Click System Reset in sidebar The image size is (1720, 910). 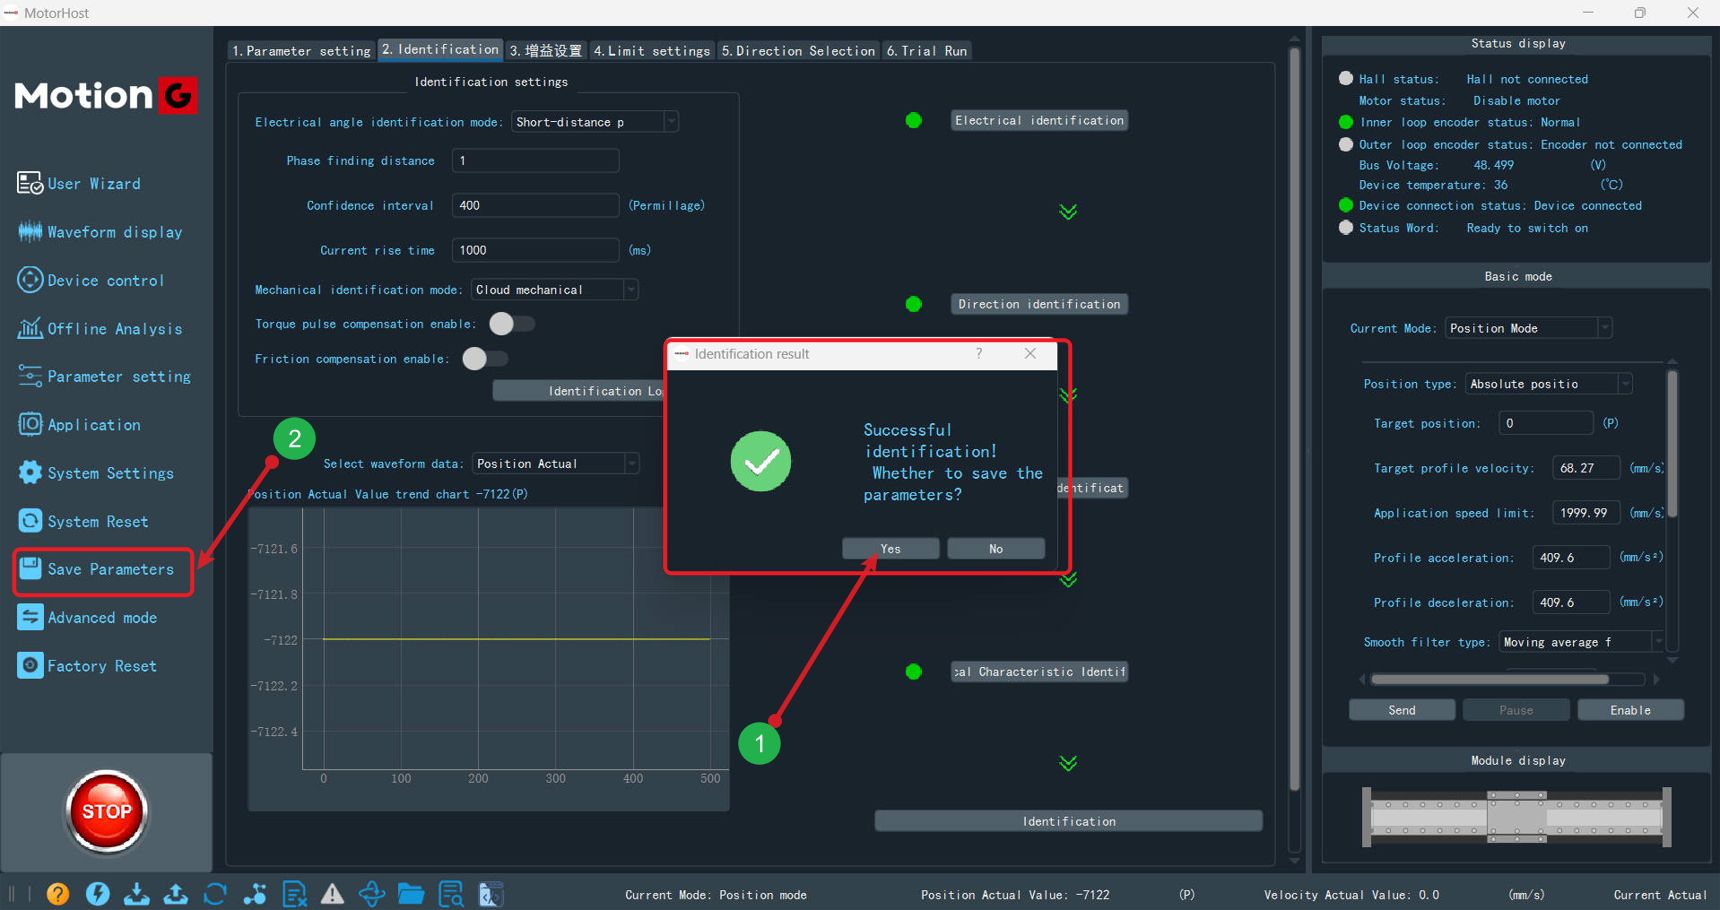pyautogui.click(x=83, y=521)
